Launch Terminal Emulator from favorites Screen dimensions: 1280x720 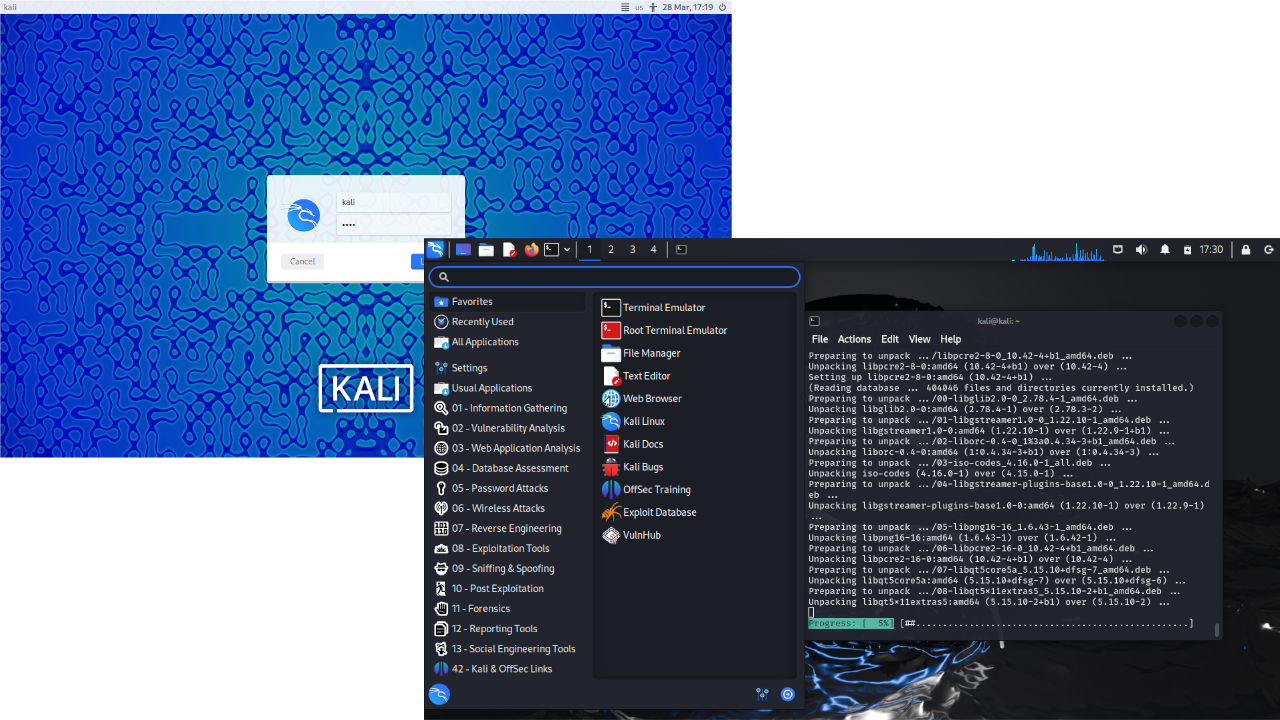[x=696, y=308]
